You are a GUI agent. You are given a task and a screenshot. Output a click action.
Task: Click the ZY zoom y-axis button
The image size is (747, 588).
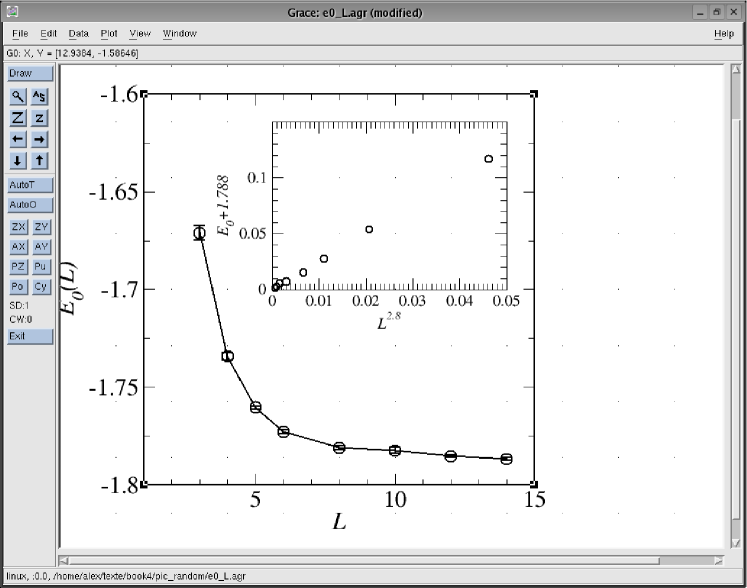(x=41, y=227)
